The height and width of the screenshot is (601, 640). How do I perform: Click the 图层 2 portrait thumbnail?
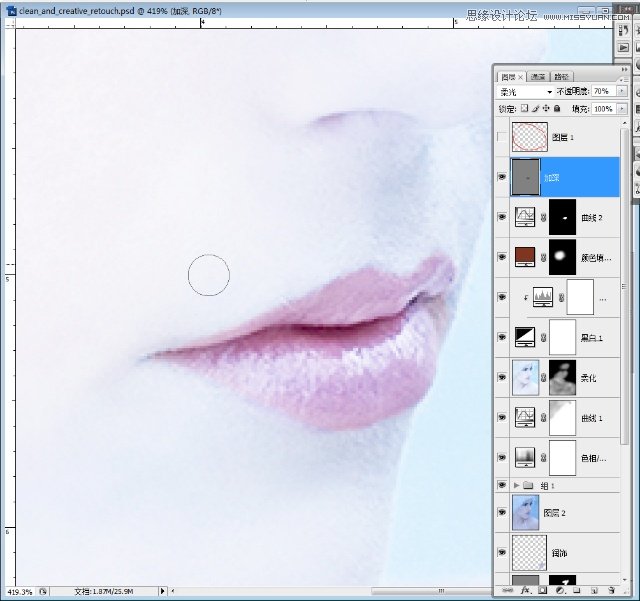tap(525, 512)
